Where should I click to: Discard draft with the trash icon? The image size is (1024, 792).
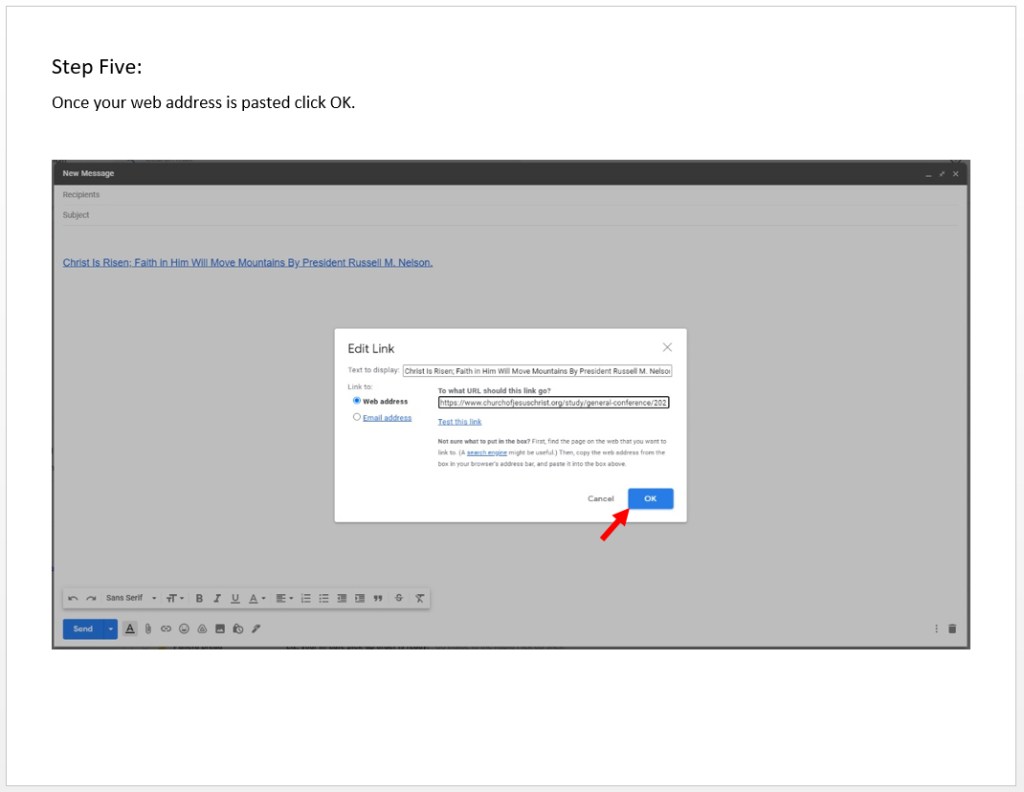951,629
